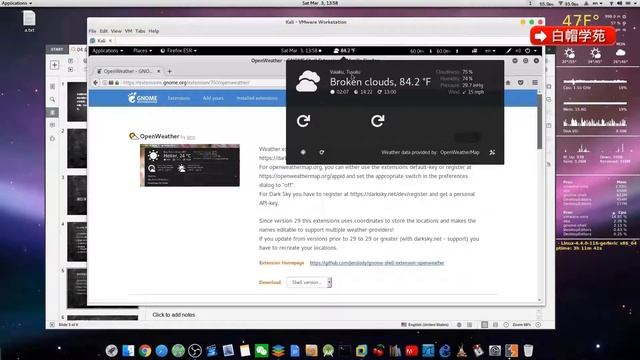The height and width of the screenshot is (360, 640).
Task: Open Finder from the dock
Action: tap(128, 350)
